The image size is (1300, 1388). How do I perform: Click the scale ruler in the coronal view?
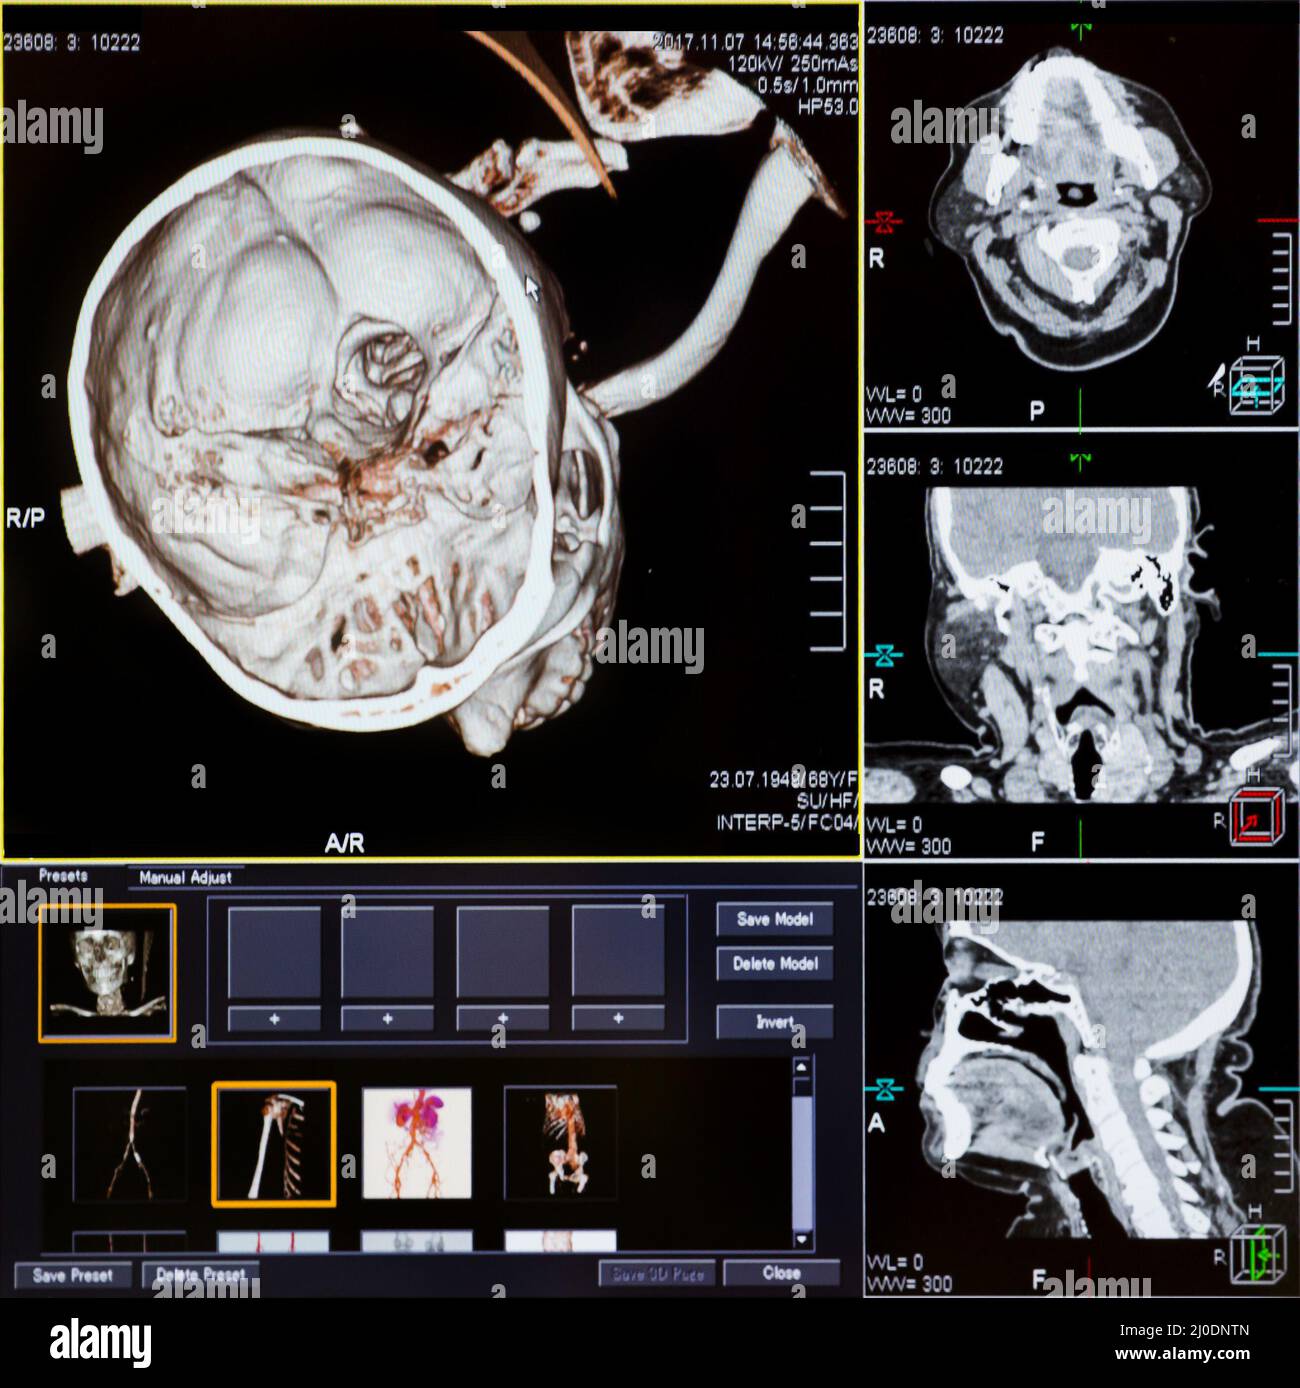coord(1280,710)
